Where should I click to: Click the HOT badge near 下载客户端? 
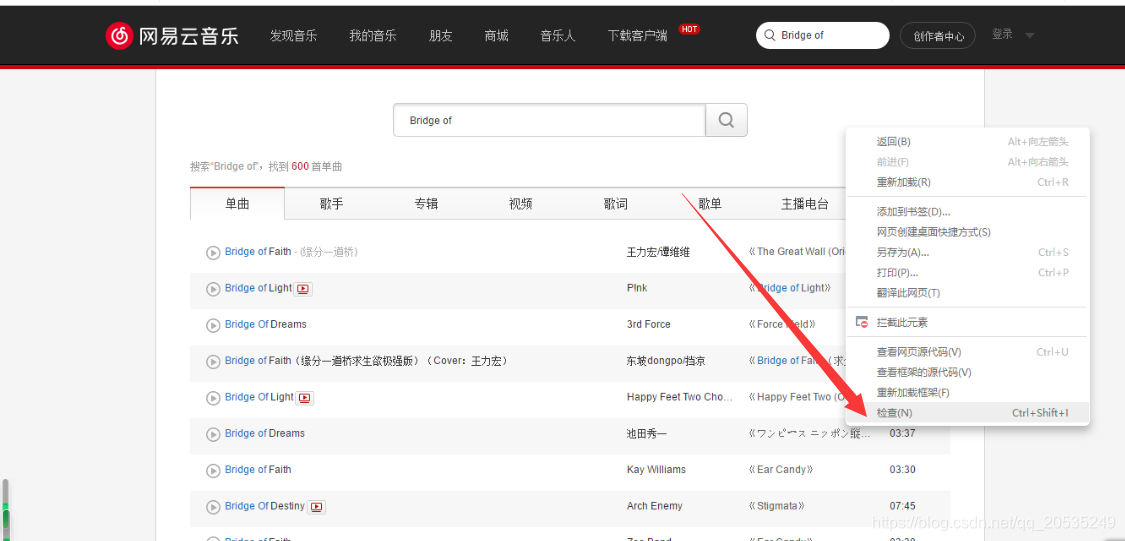[689, 29]
